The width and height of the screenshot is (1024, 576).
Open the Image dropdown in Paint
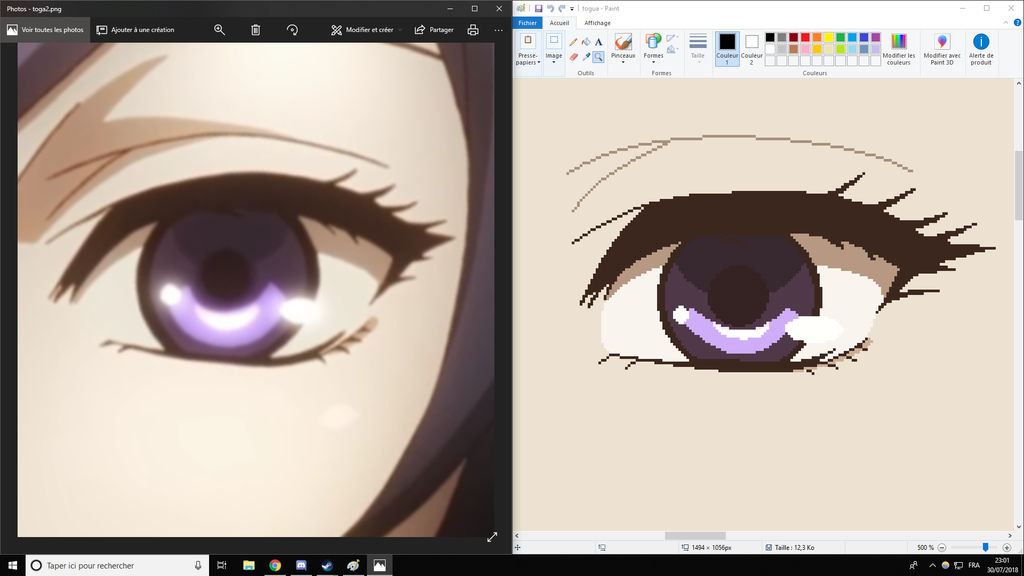554,50
